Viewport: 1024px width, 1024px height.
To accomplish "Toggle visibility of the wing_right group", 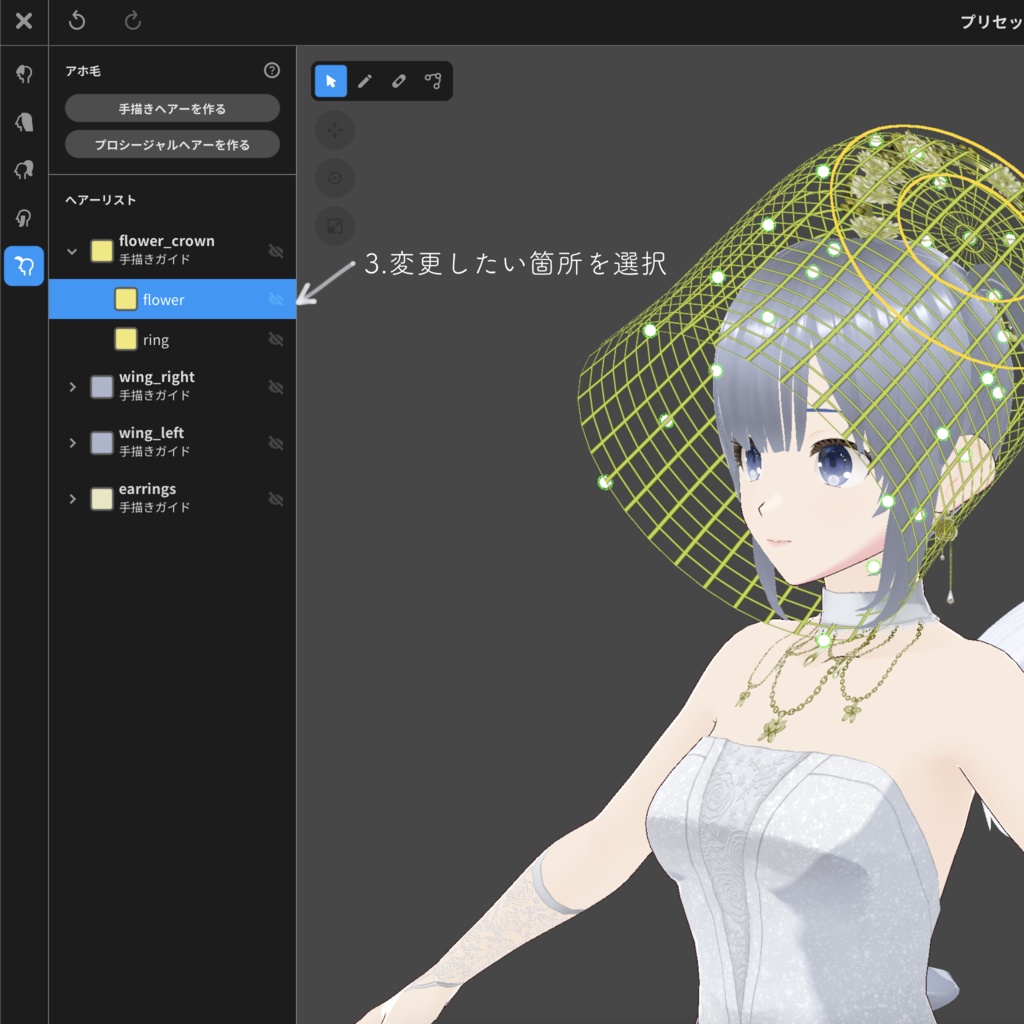I will click(276, 387).
